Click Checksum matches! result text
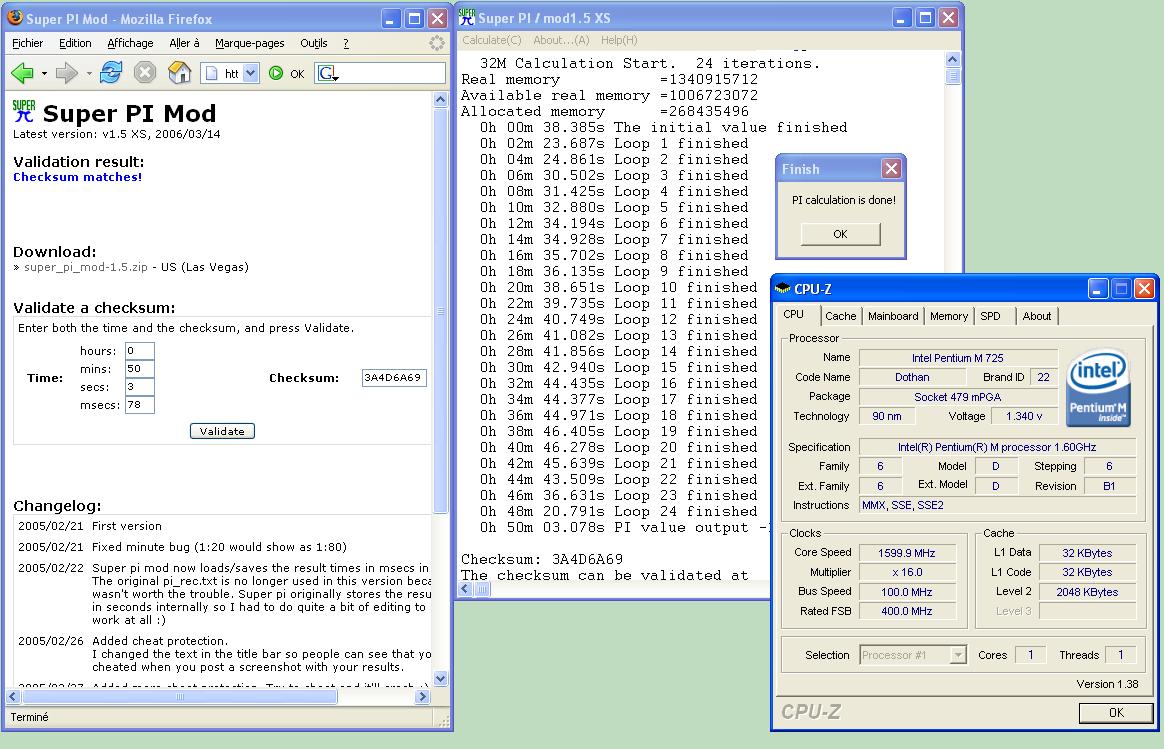Screen dimensions: 1164x749 tap(77, 177)
